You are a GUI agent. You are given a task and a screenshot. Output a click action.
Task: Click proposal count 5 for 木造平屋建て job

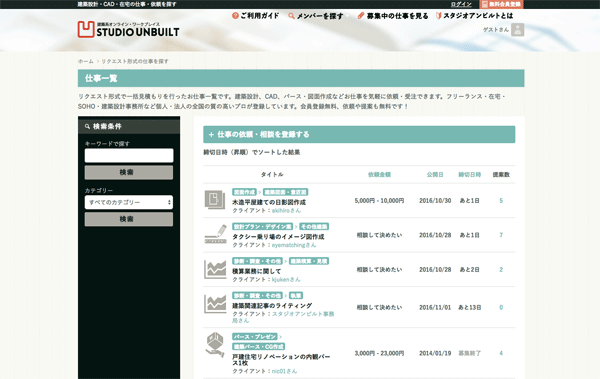pos(501,201)
